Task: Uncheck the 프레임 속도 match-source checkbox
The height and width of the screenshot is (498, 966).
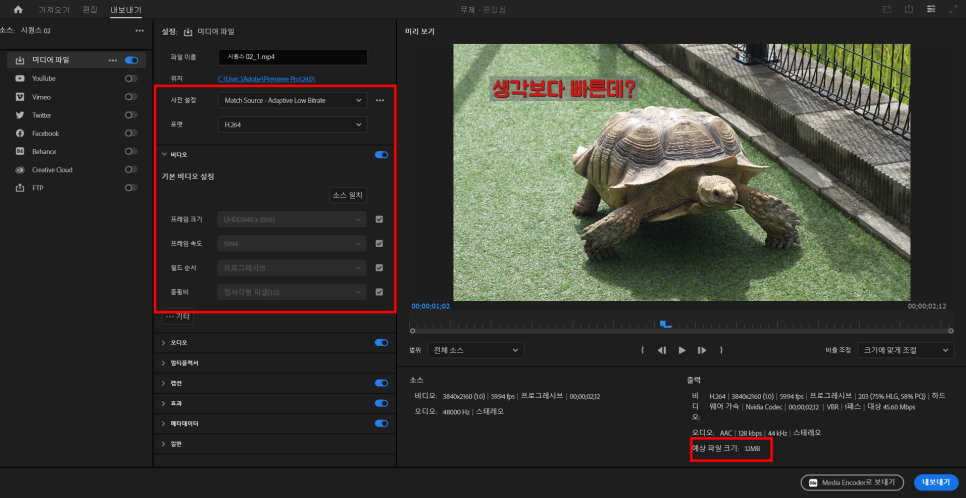Action: [x=380, y=243]
